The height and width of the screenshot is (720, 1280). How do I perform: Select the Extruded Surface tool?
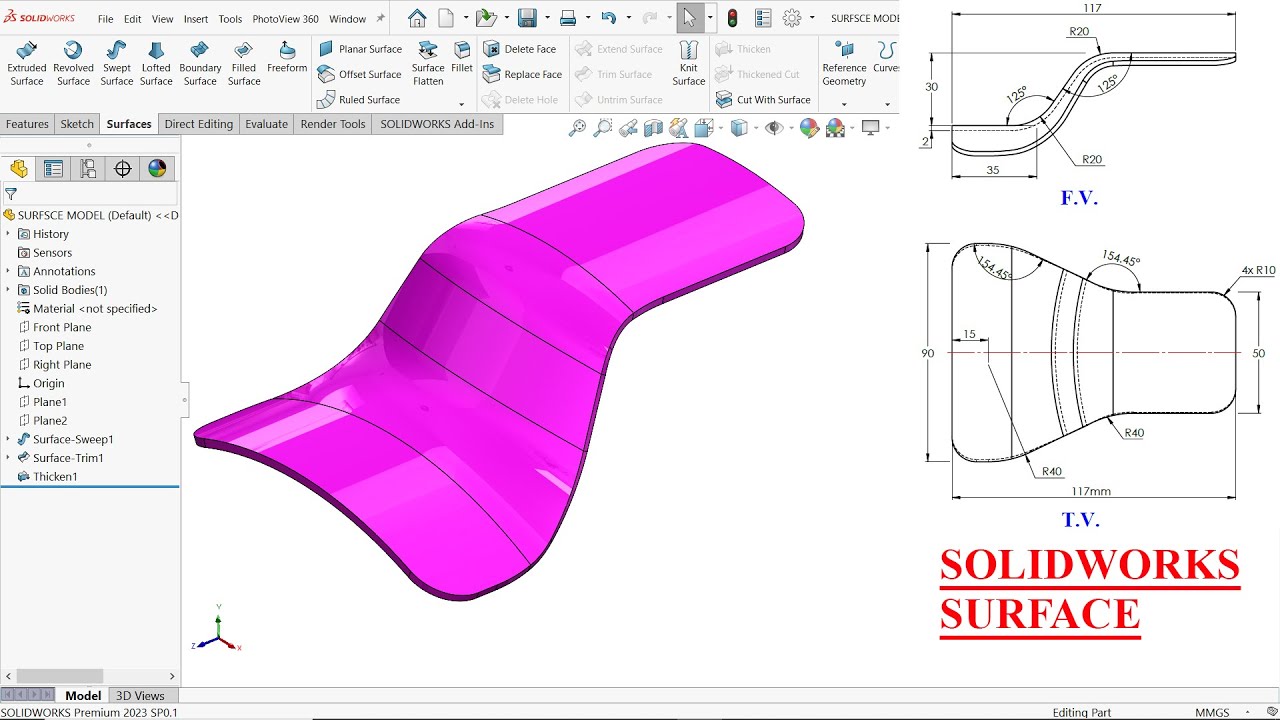[27, 64]
